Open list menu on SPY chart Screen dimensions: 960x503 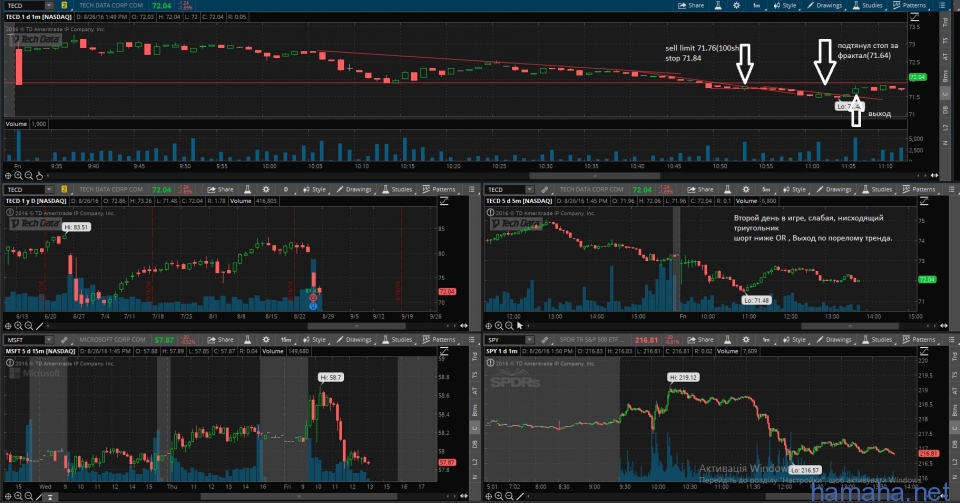pos(951,340)
